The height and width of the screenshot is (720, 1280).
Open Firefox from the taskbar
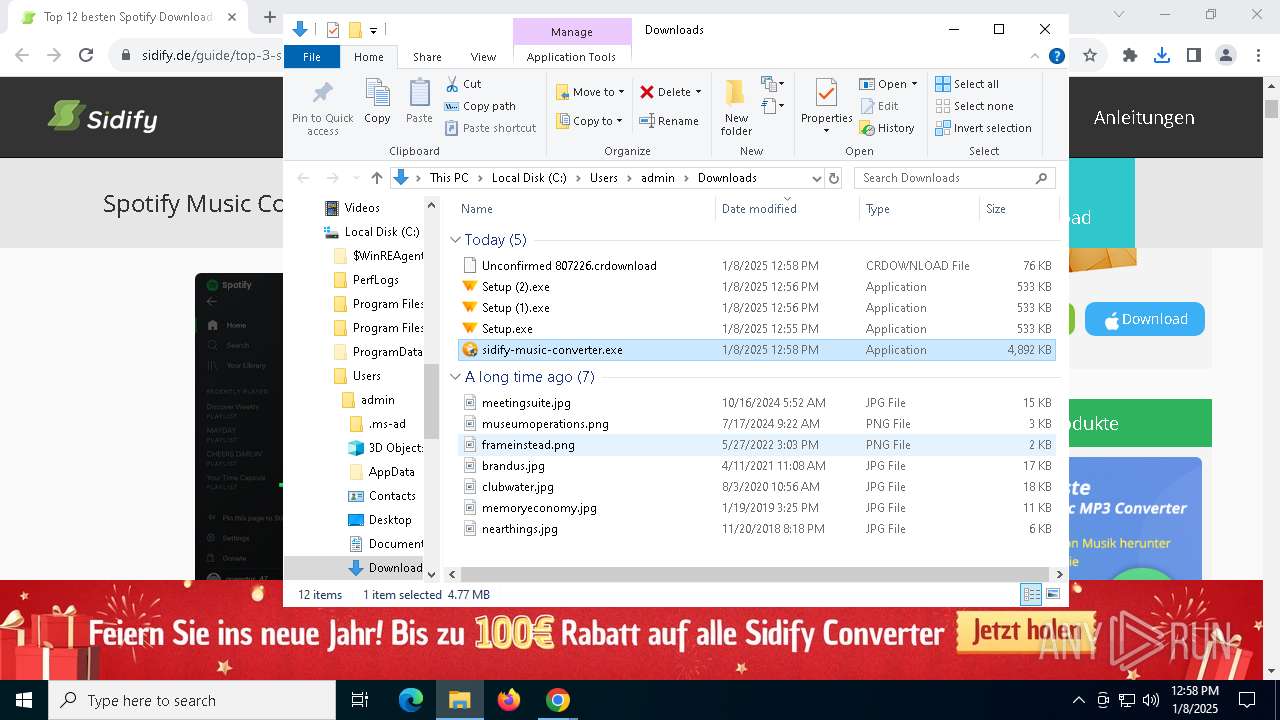click(x=509, y=700)
